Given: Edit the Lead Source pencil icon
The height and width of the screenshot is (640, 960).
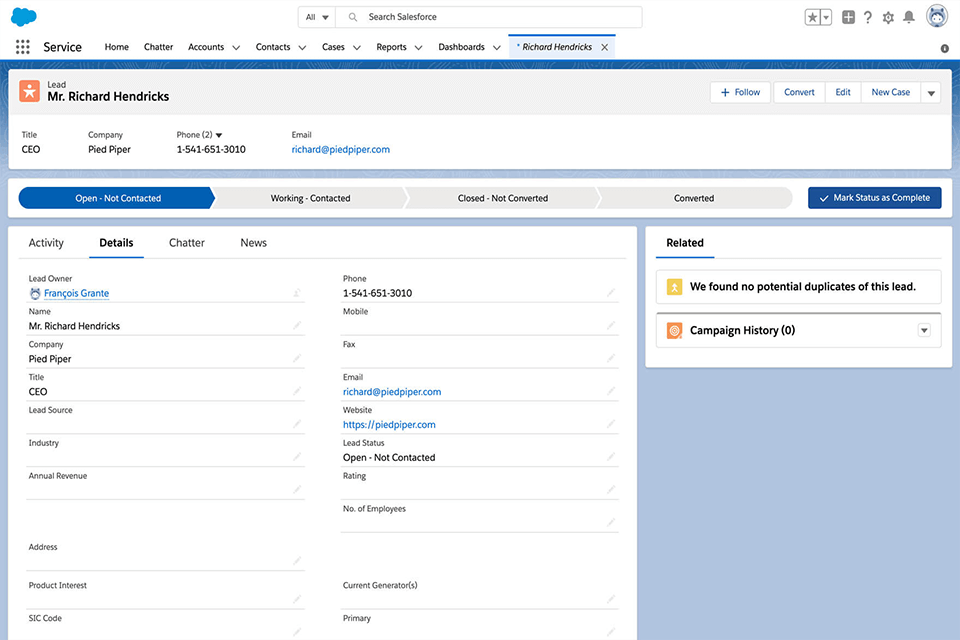Looking at the screenshot, I should click(x=297, y=424).
